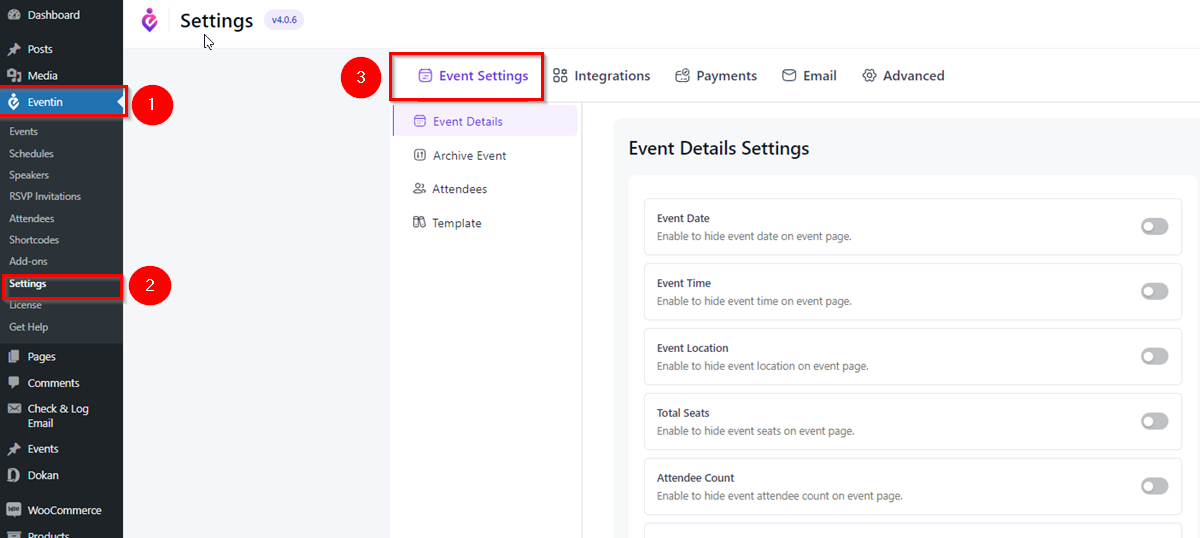Open the Dokan admin menu
The height and width of the screenshot is (538, 1200).
coord(43,475)
